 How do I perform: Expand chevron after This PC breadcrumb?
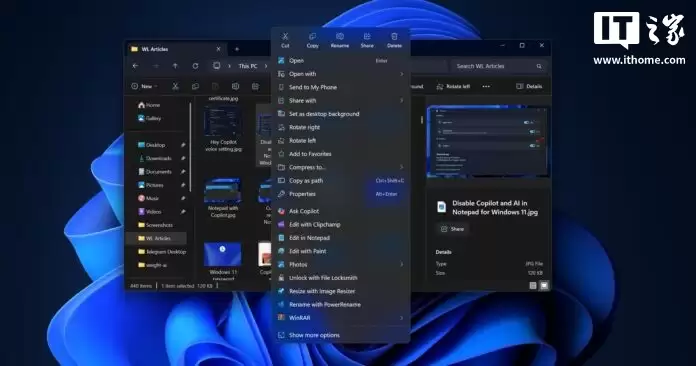pyautogui.click(x=266, y=66)
